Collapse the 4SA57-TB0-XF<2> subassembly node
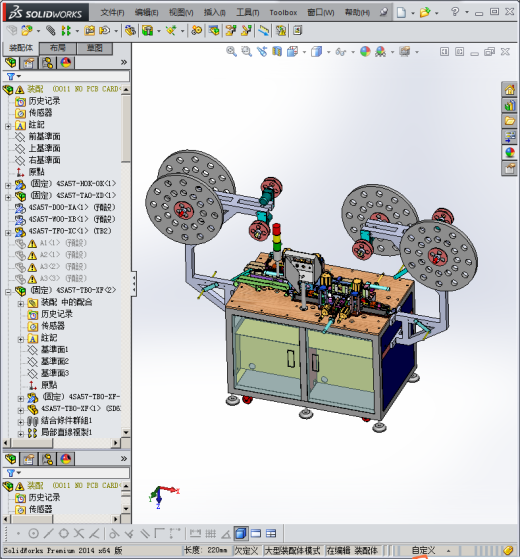The image size is (520, 559). click(x=8, y=292)
